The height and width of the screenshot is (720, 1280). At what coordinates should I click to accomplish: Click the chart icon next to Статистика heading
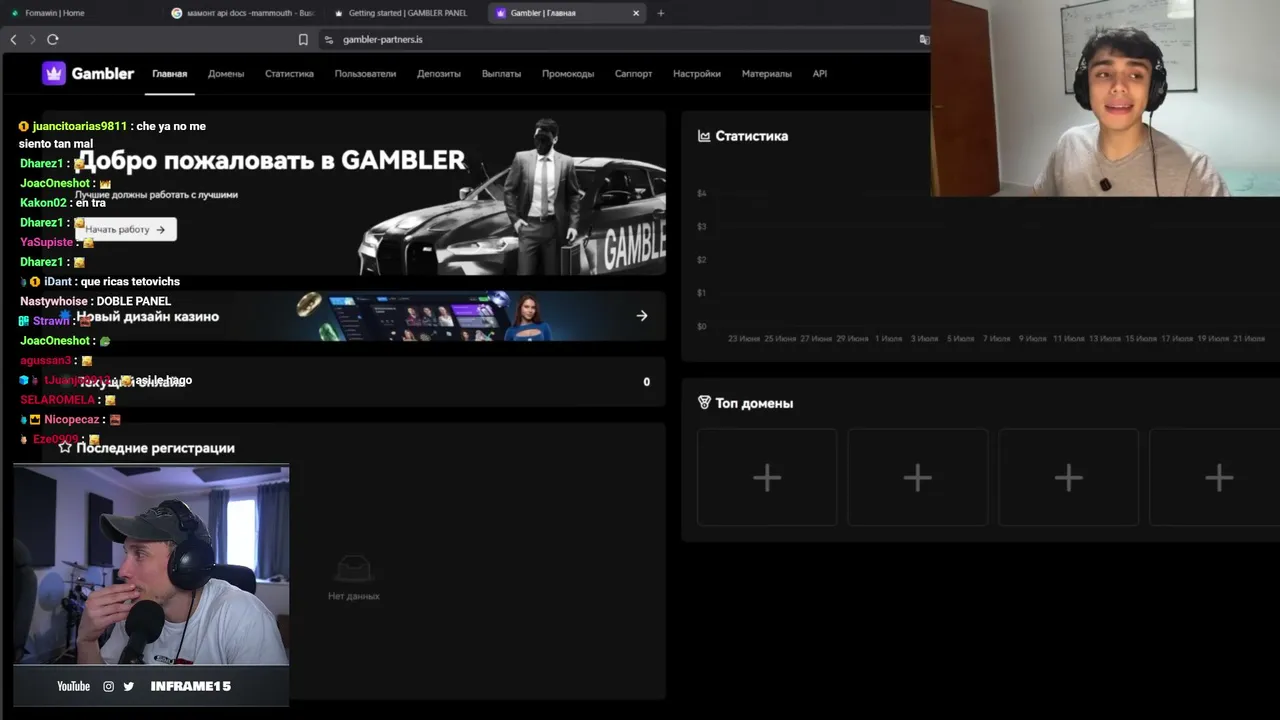click(x=704, y=136)
